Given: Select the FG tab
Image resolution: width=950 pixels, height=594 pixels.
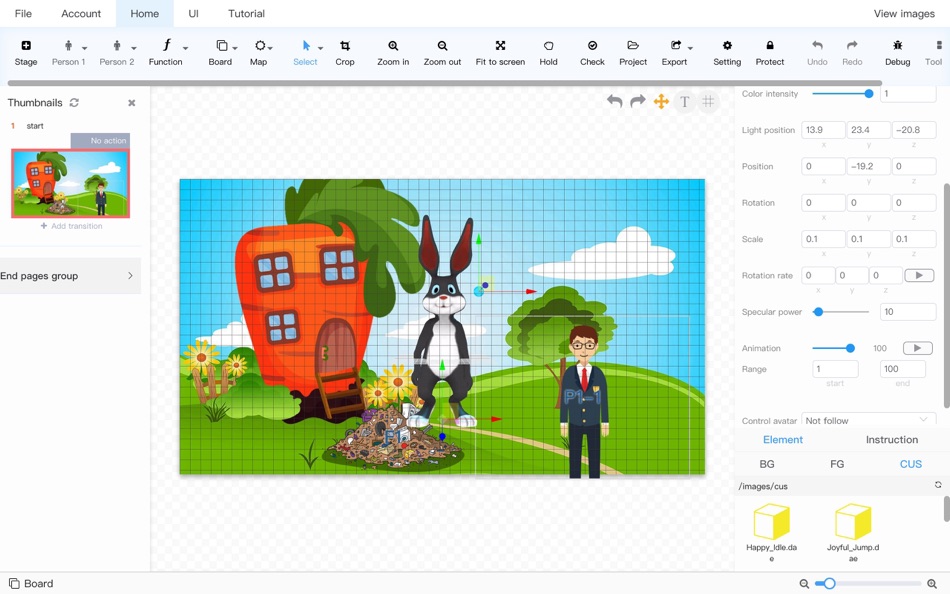Looking at the screenshot, I should coord(837,464).
